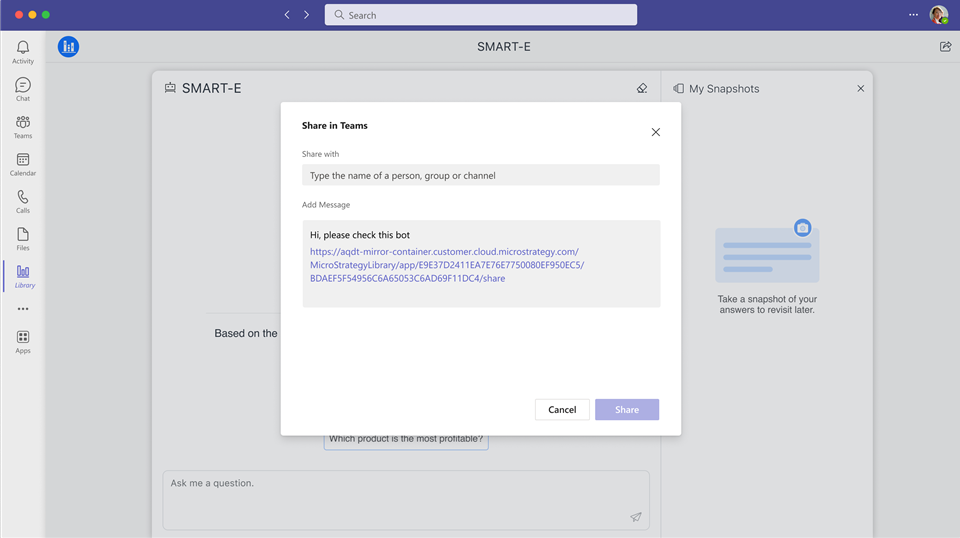Click the pop-out icon at top right

(945, 47)
